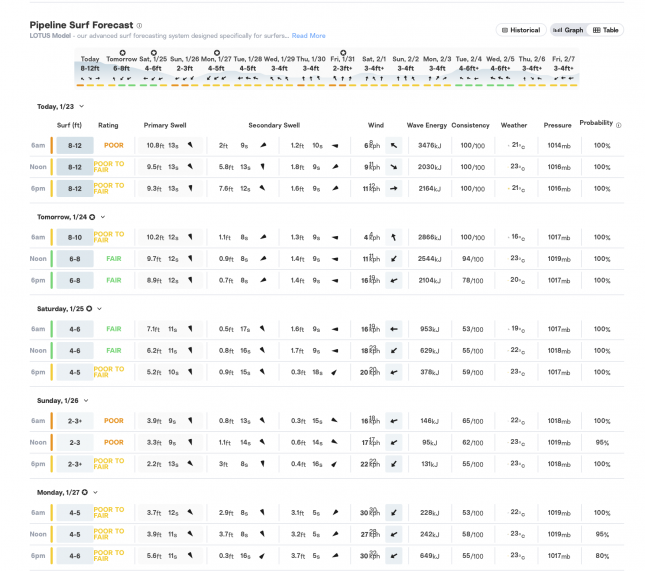Select Tue, 2/4 in day strip
The height and width of the screenshot is (571, 645).
[x=469, y=68]
